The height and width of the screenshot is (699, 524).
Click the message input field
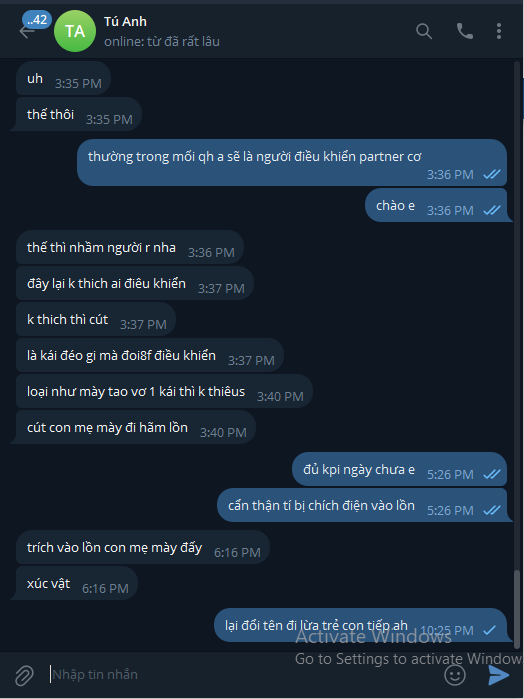click(243, 674)
